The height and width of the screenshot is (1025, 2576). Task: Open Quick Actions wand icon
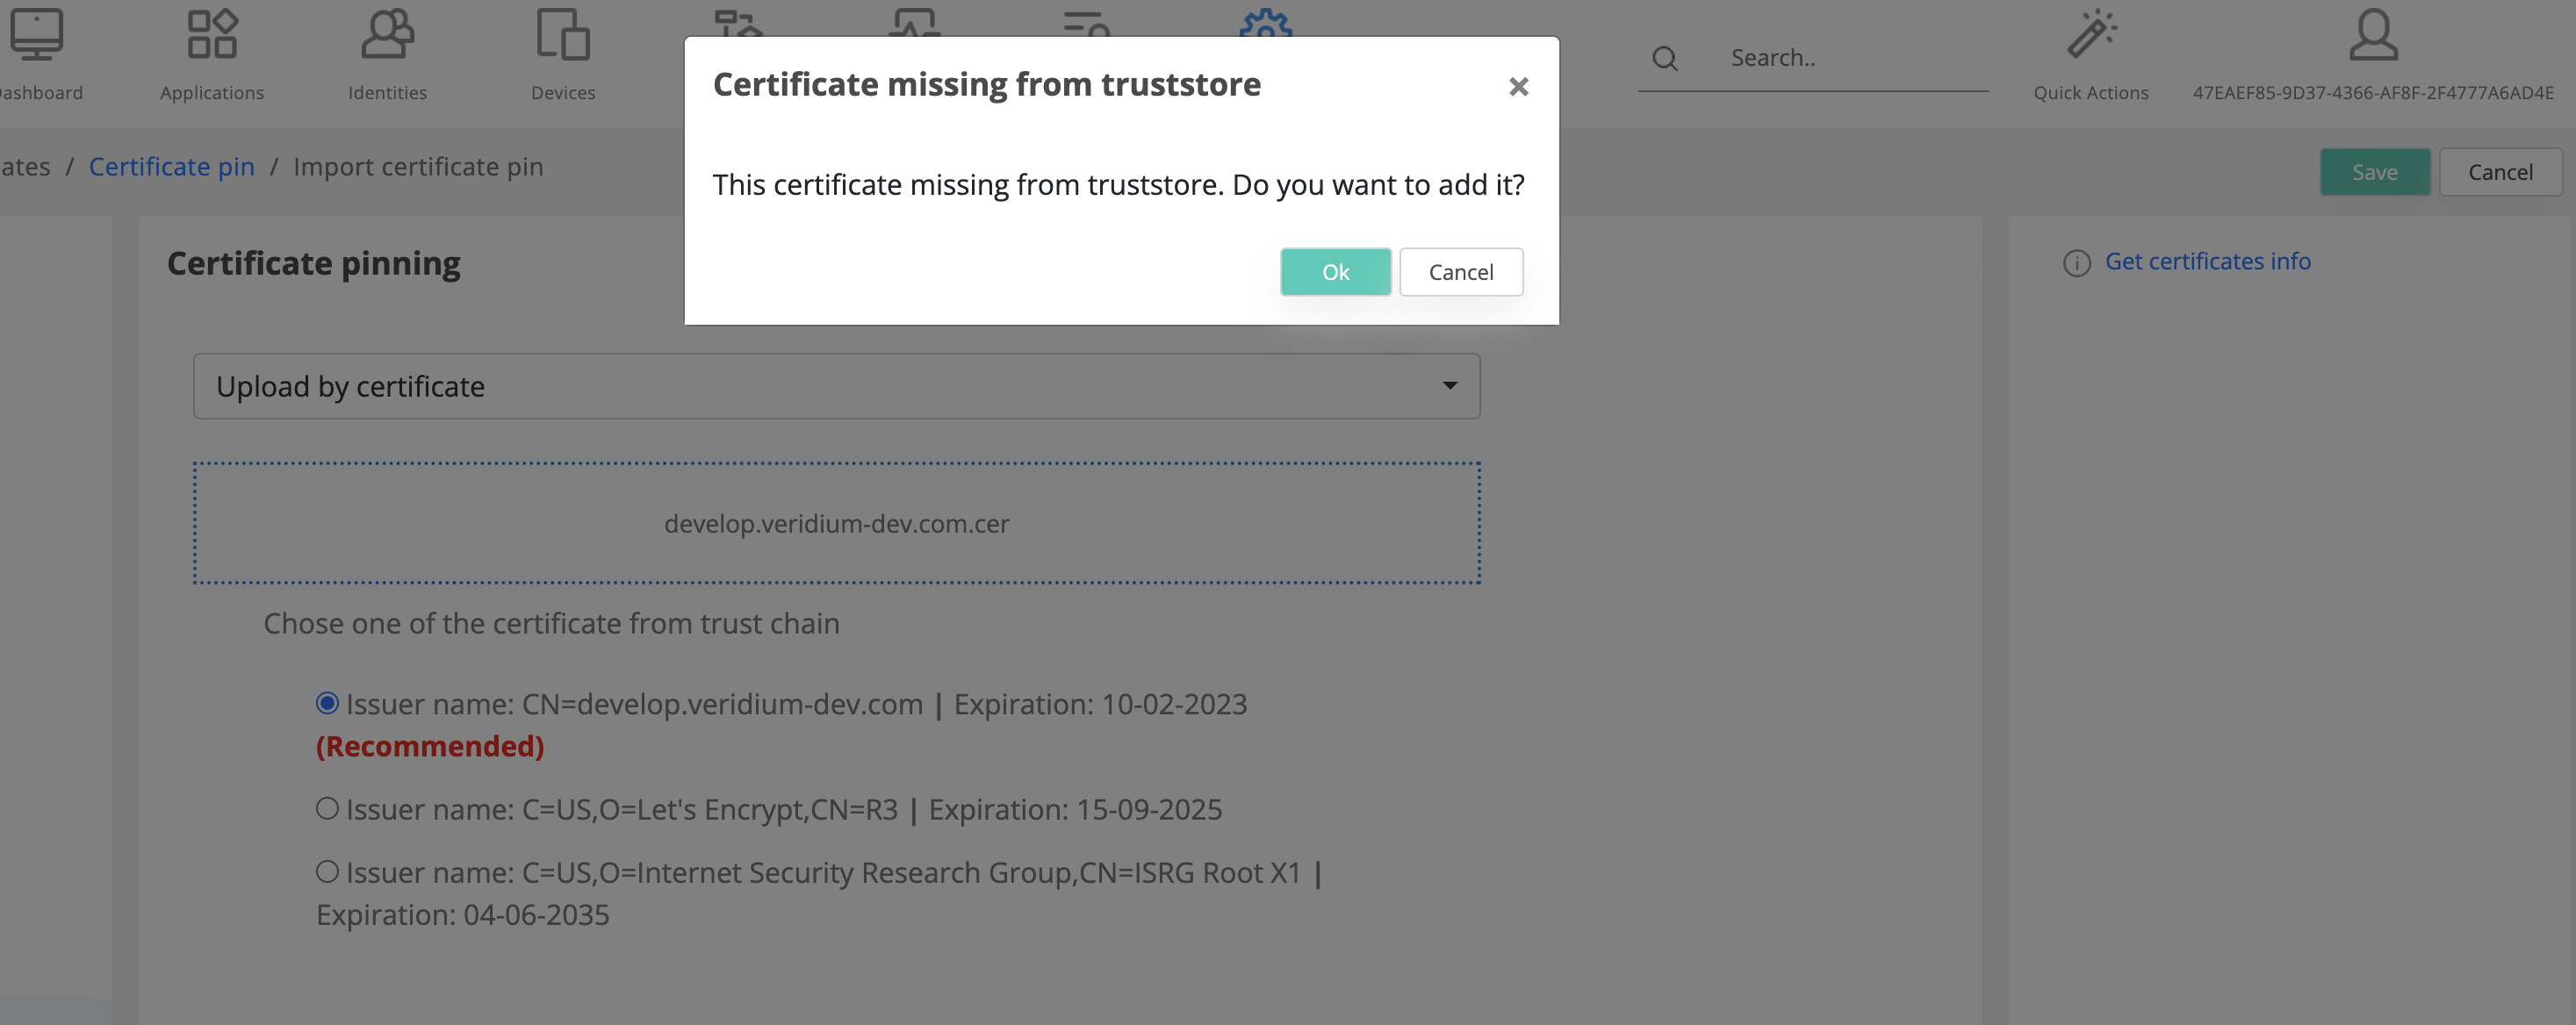[2091, 35]
